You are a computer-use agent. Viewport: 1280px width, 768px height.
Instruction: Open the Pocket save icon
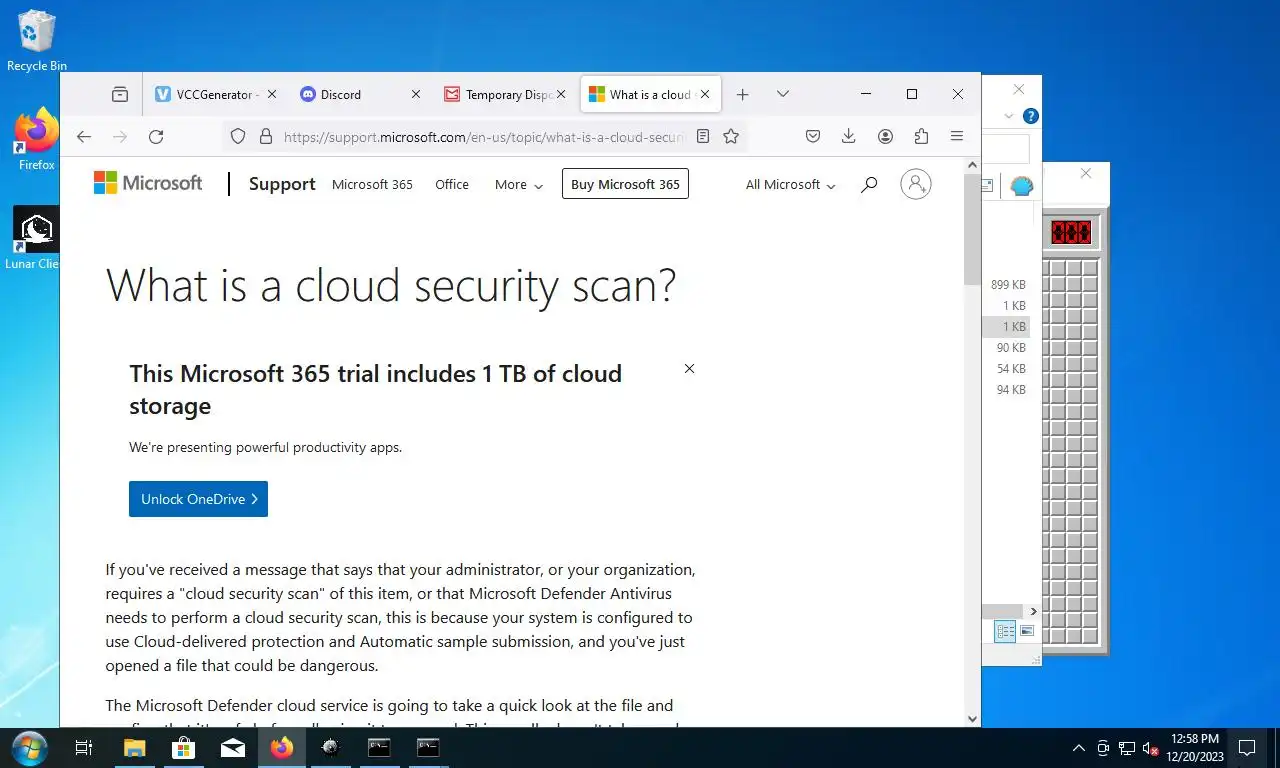pos(813,137)
